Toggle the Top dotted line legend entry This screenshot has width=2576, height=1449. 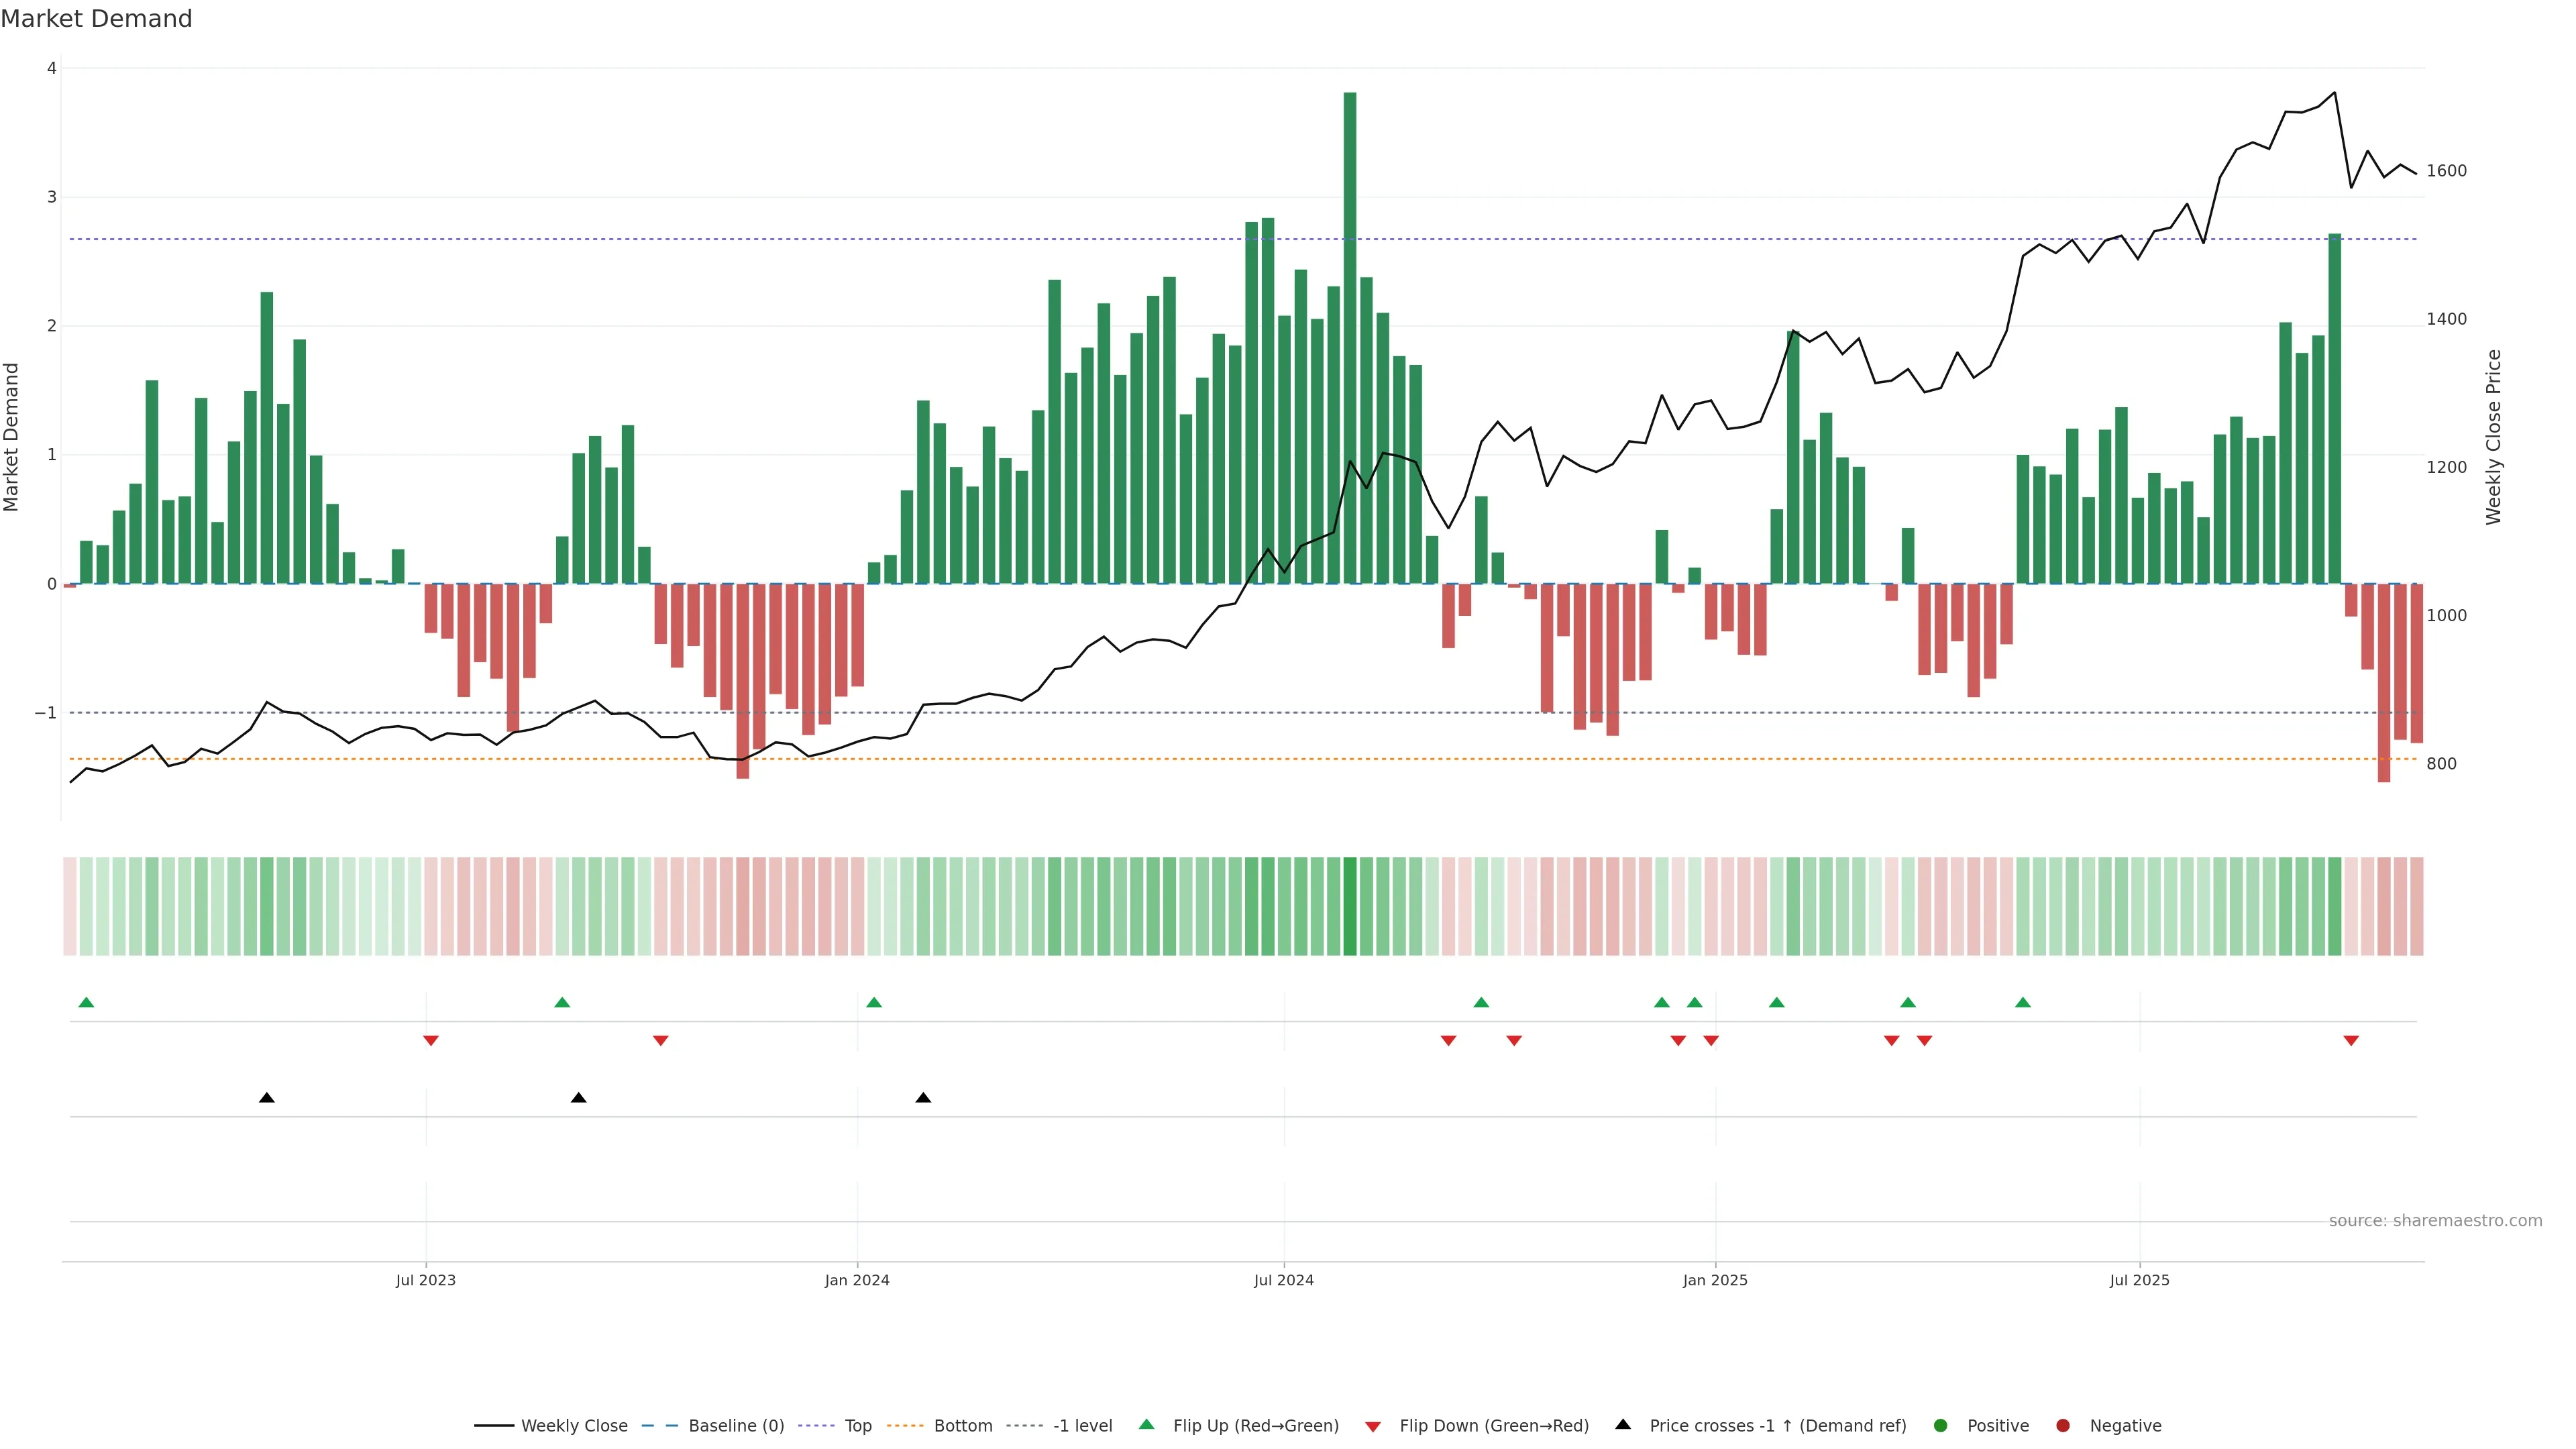857,1425
